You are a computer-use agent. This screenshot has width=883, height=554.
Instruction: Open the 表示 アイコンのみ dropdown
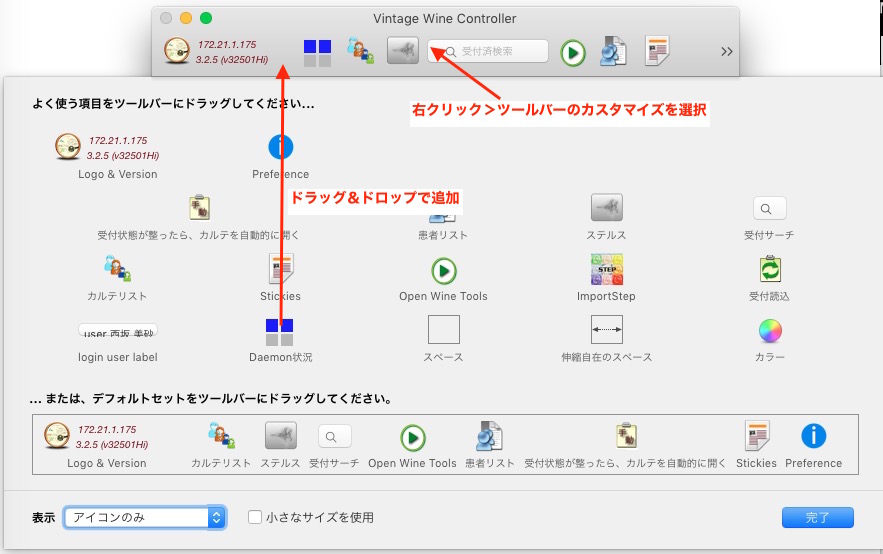tap(145, 517)
